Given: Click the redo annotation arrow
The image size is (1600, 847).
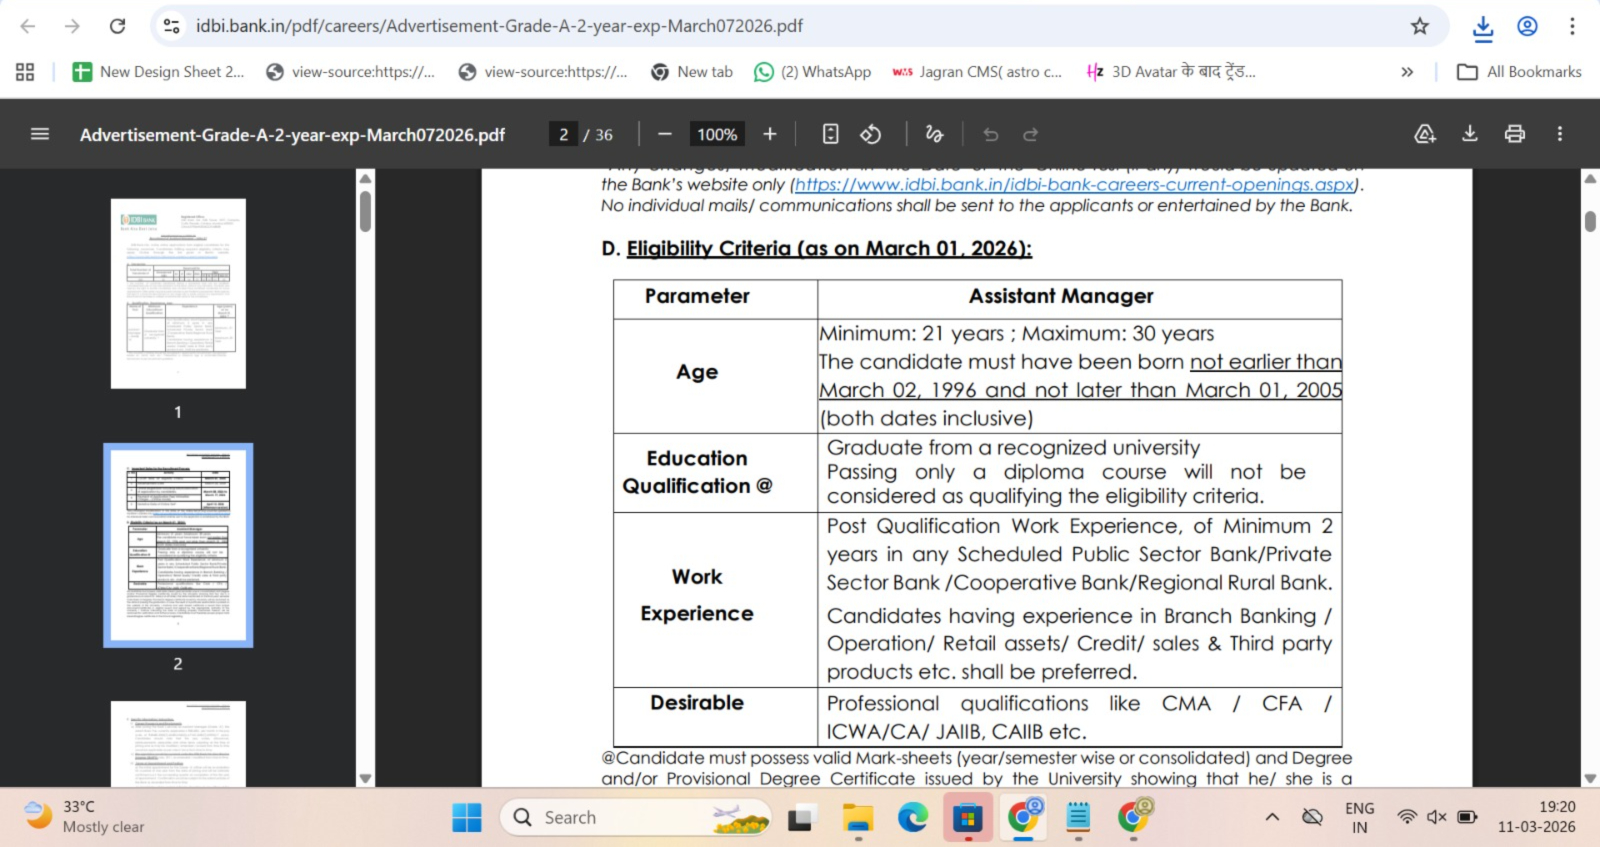Looking at the screenshot, I should (x=1031, y=134).
